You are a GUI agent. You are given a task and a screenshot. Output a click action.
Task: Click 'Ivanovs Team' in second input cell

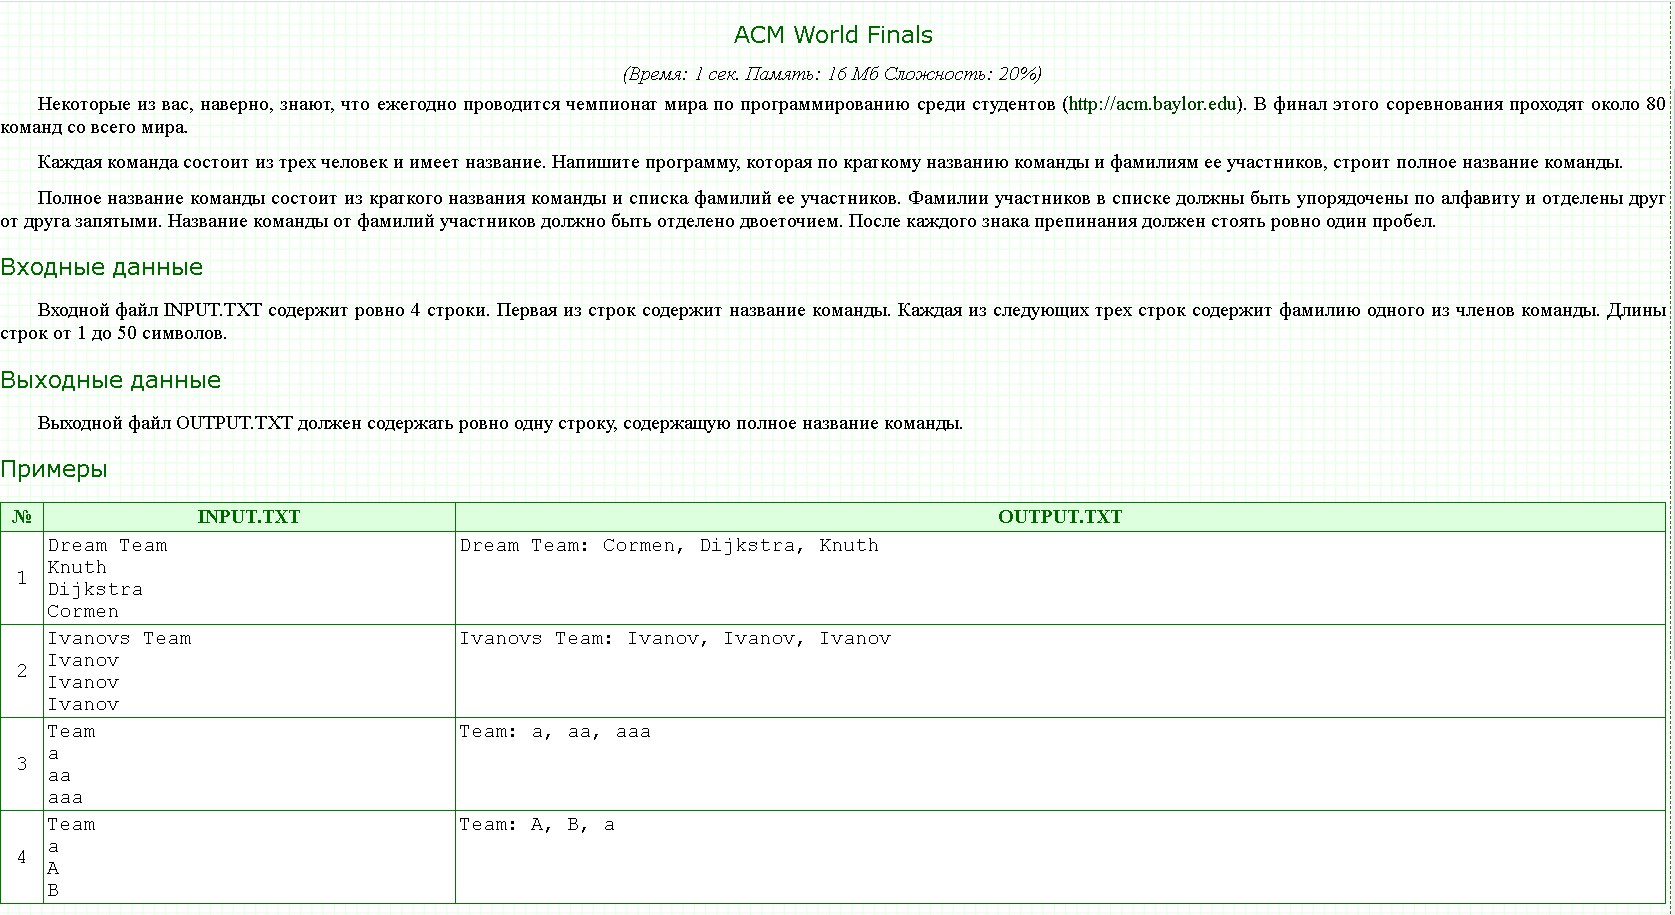(119, 638)
